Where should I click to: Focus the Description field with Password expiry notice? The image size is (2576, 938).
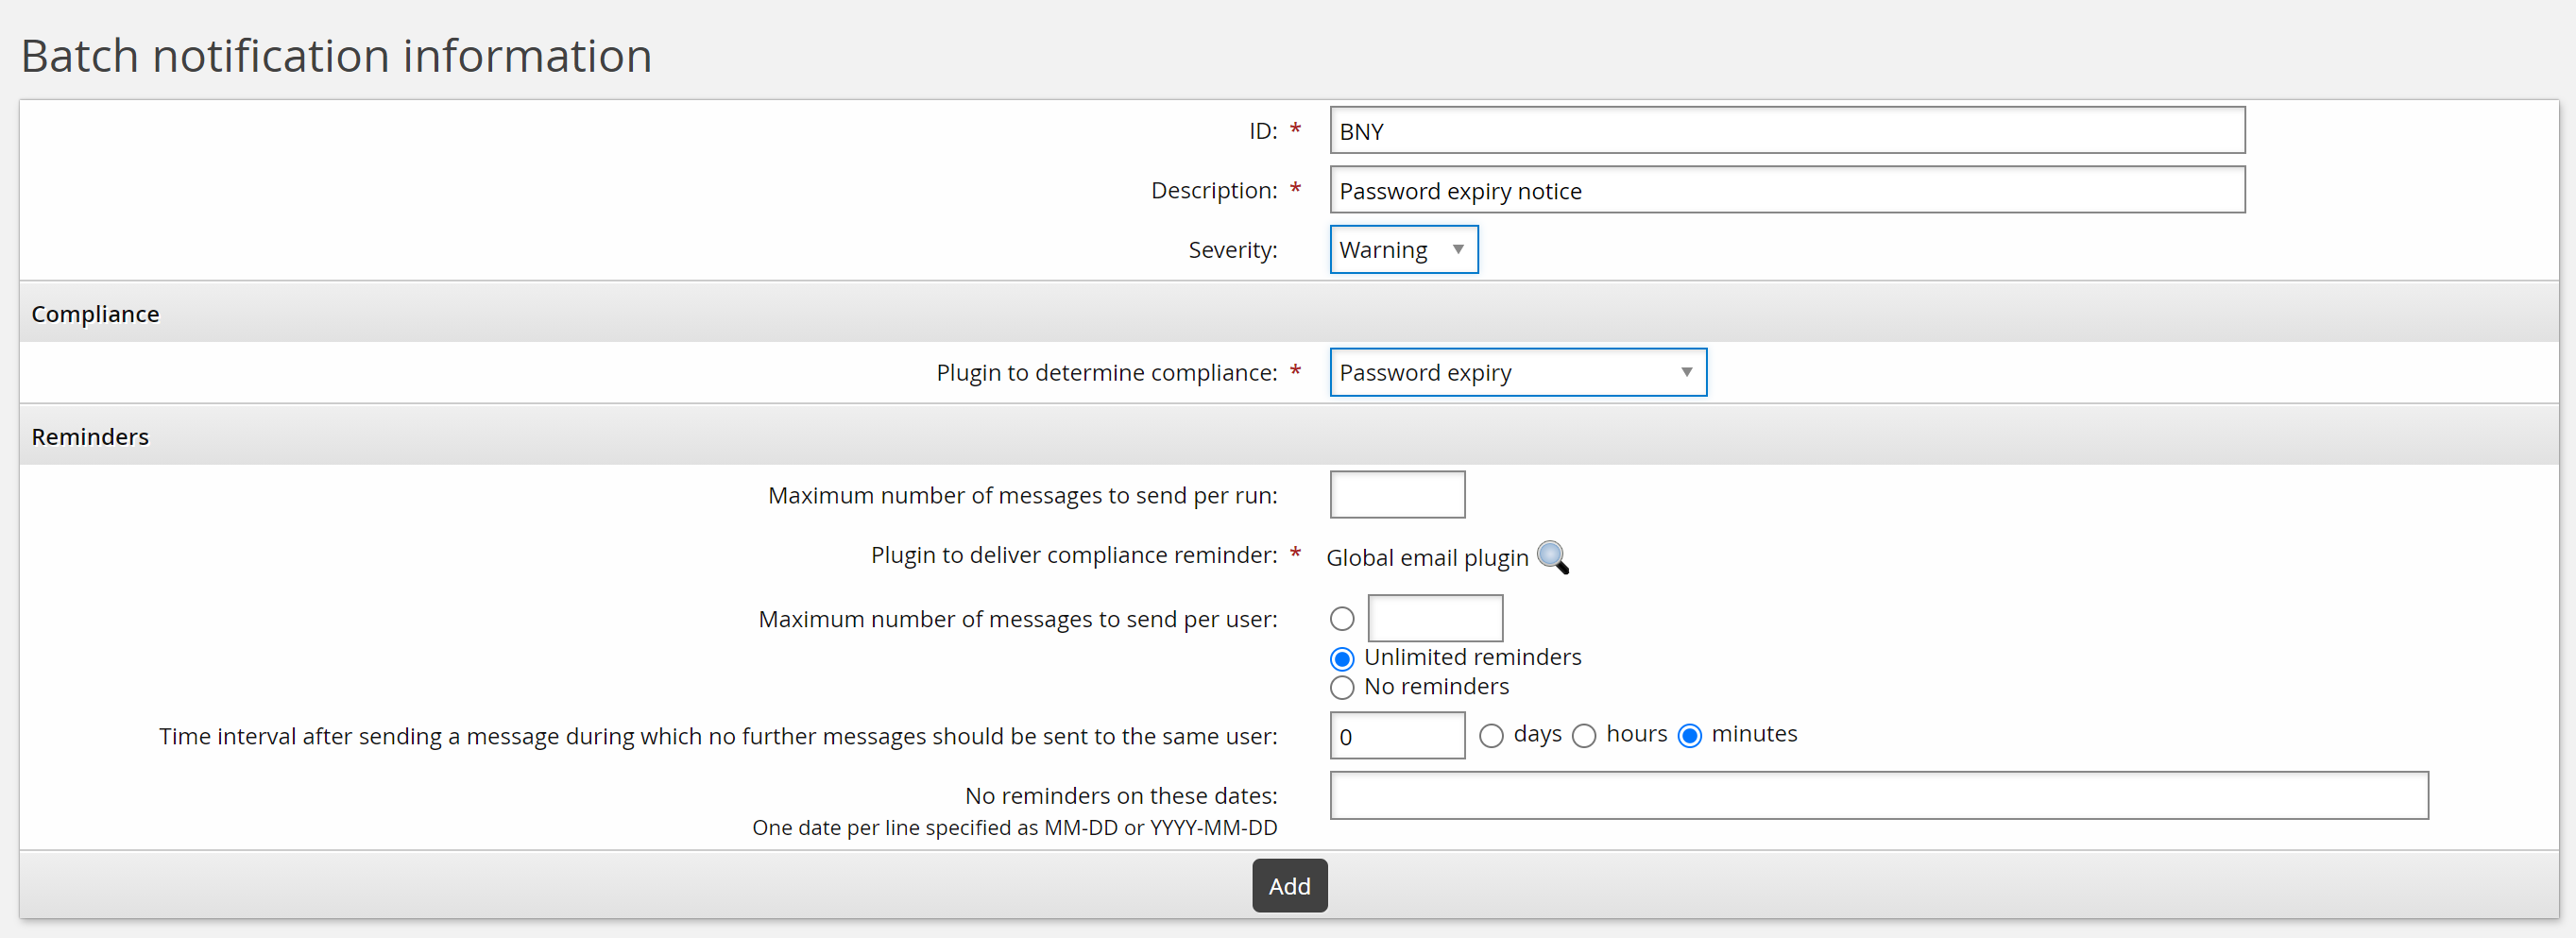pyautogui.click(x=1786, y=190)
